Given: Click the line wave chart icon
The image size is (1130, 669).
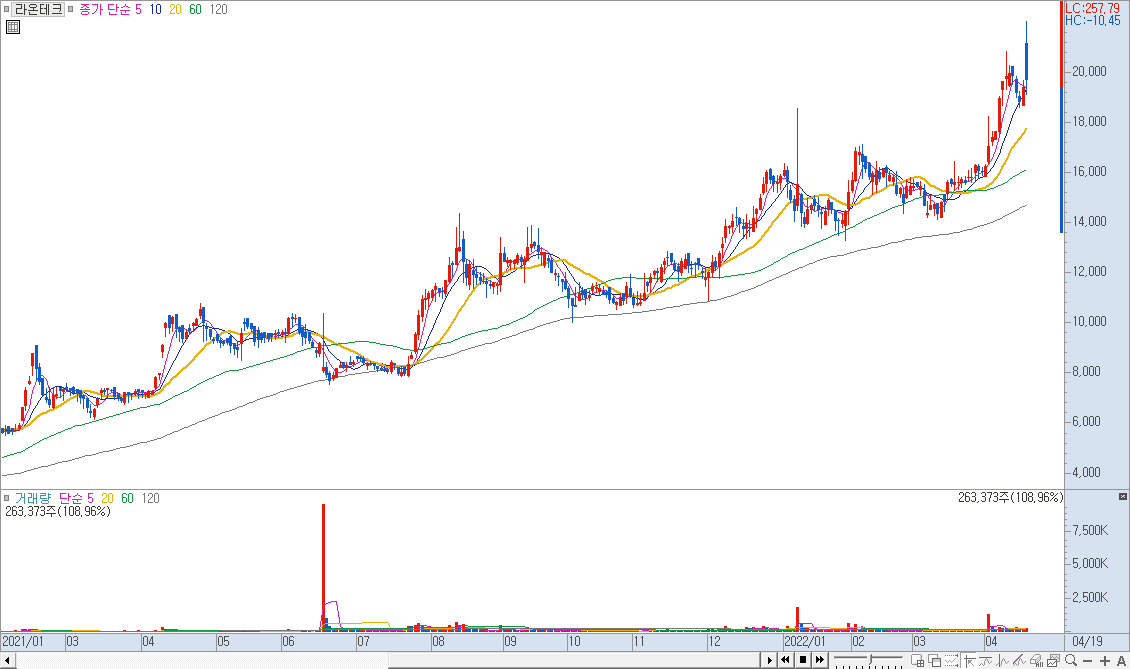Looking at the screenshot, I should tap(985, 660).
